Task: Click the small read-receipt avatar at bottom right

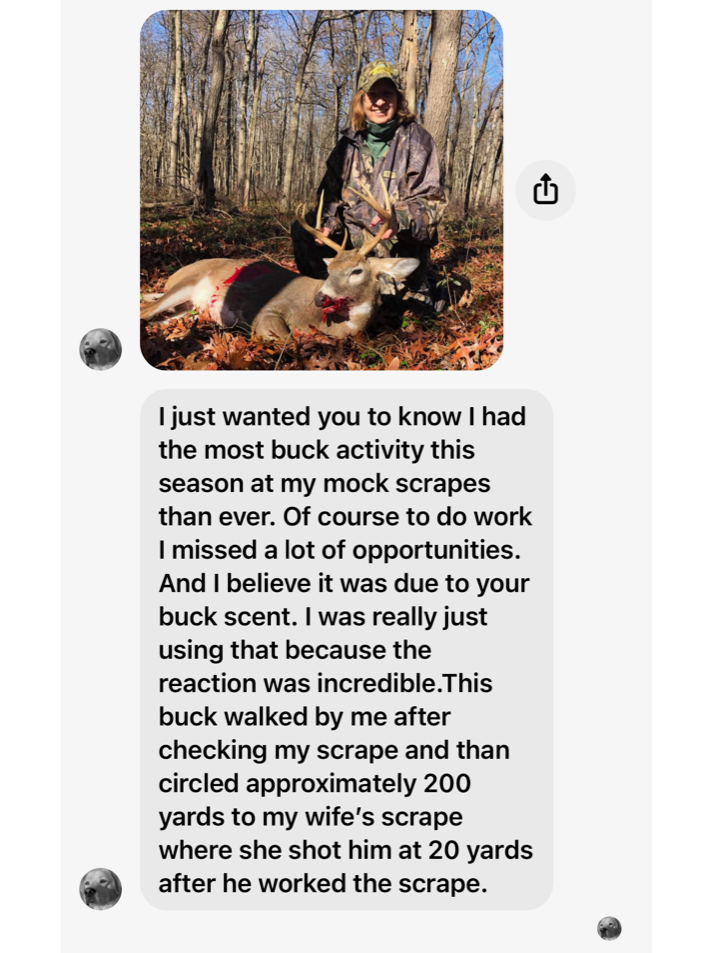Action: tap(609, 928)
